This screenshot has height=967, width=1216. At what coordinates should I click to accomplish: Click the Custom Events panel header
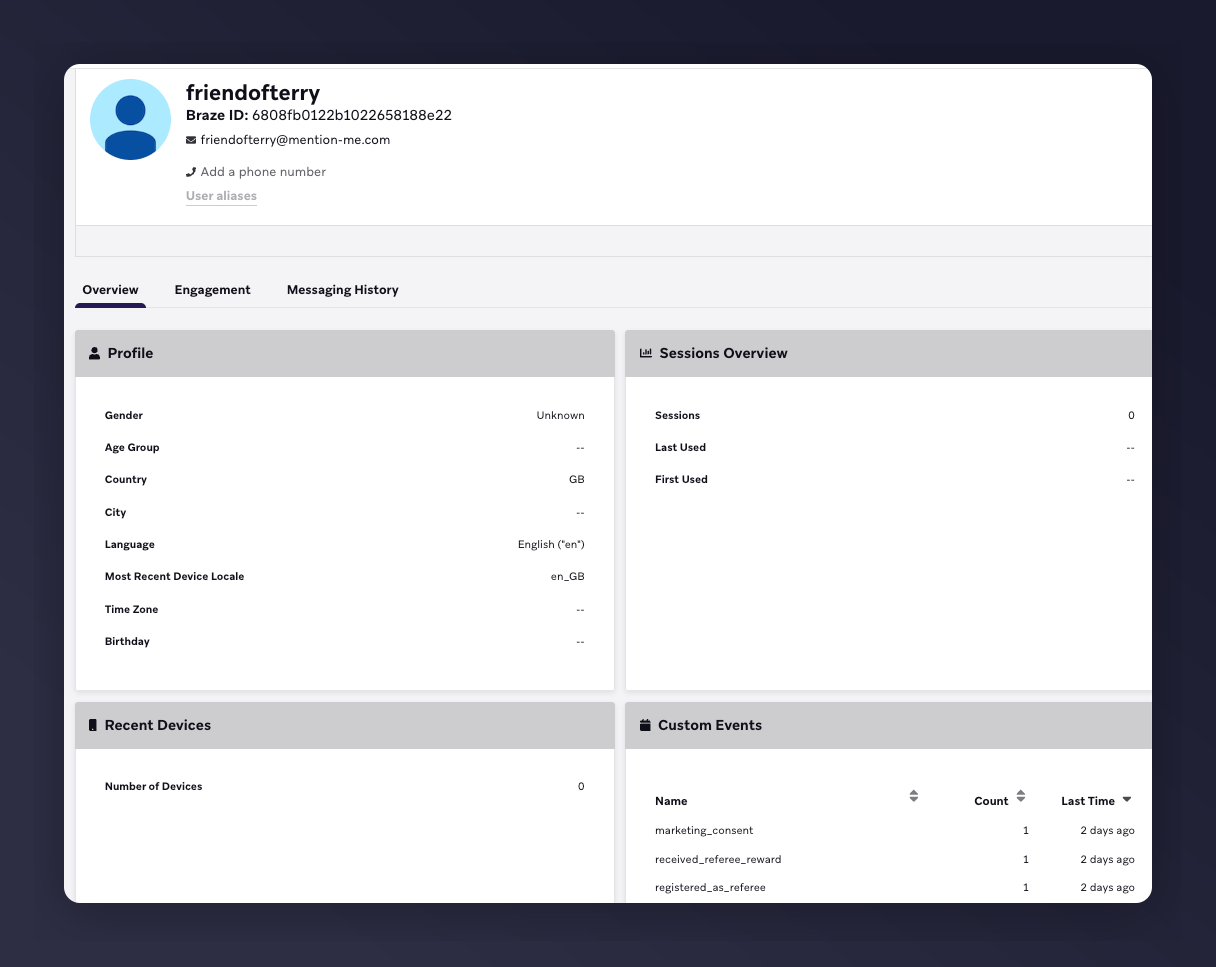coord(889,725)
